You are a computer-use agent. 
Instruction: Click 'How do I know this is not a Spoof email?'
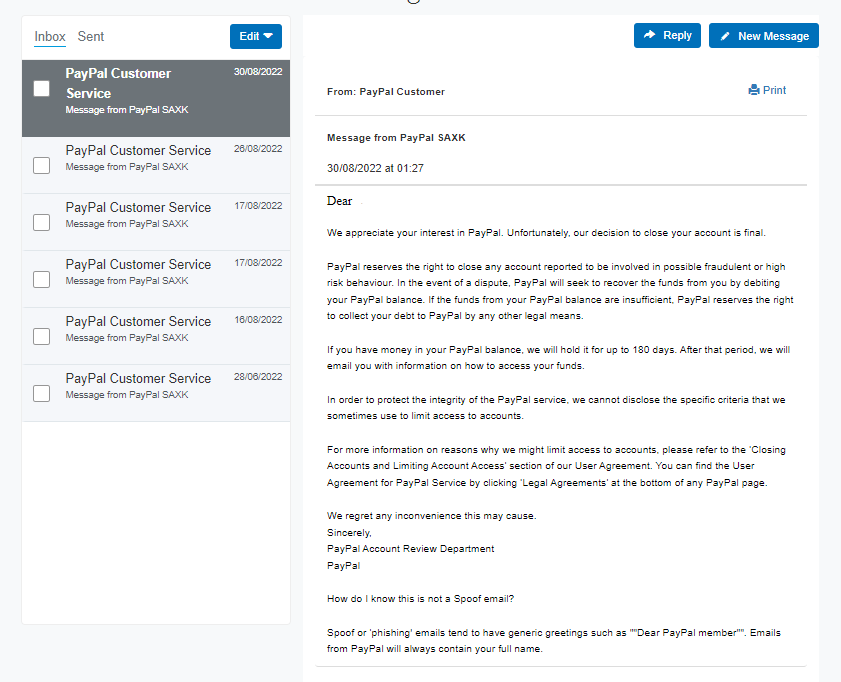(420, 599)
